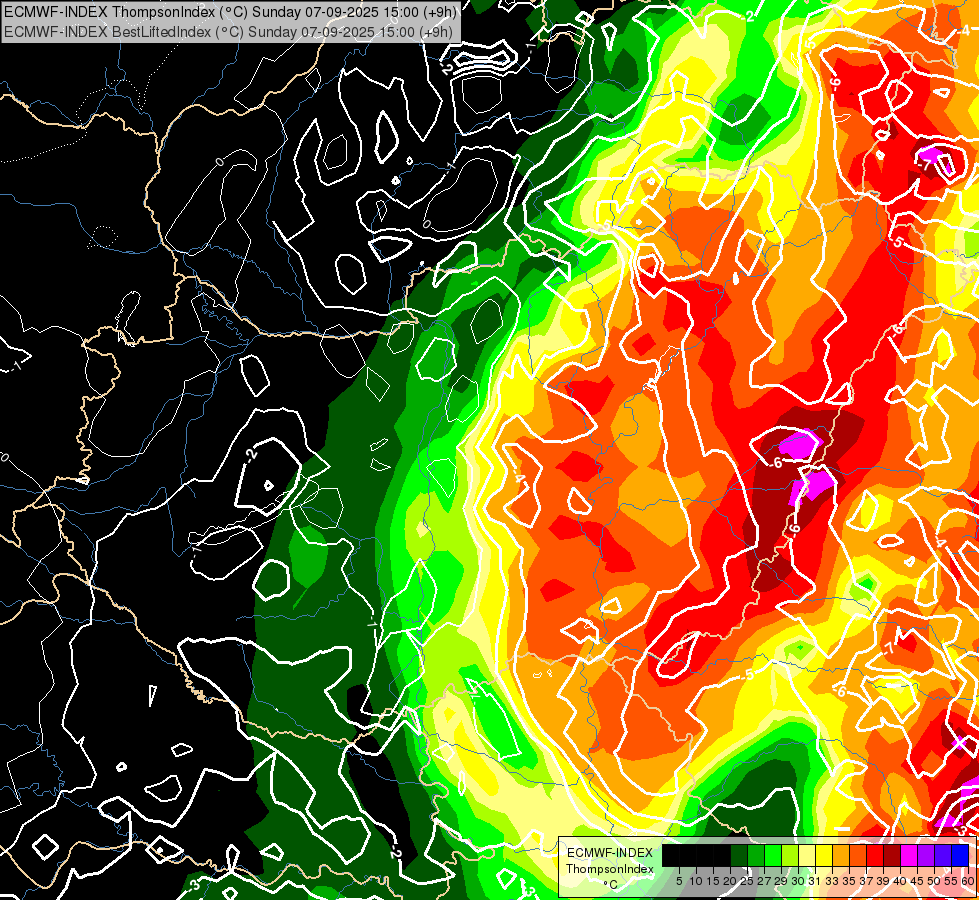Click the legend tick value 30

799,881
